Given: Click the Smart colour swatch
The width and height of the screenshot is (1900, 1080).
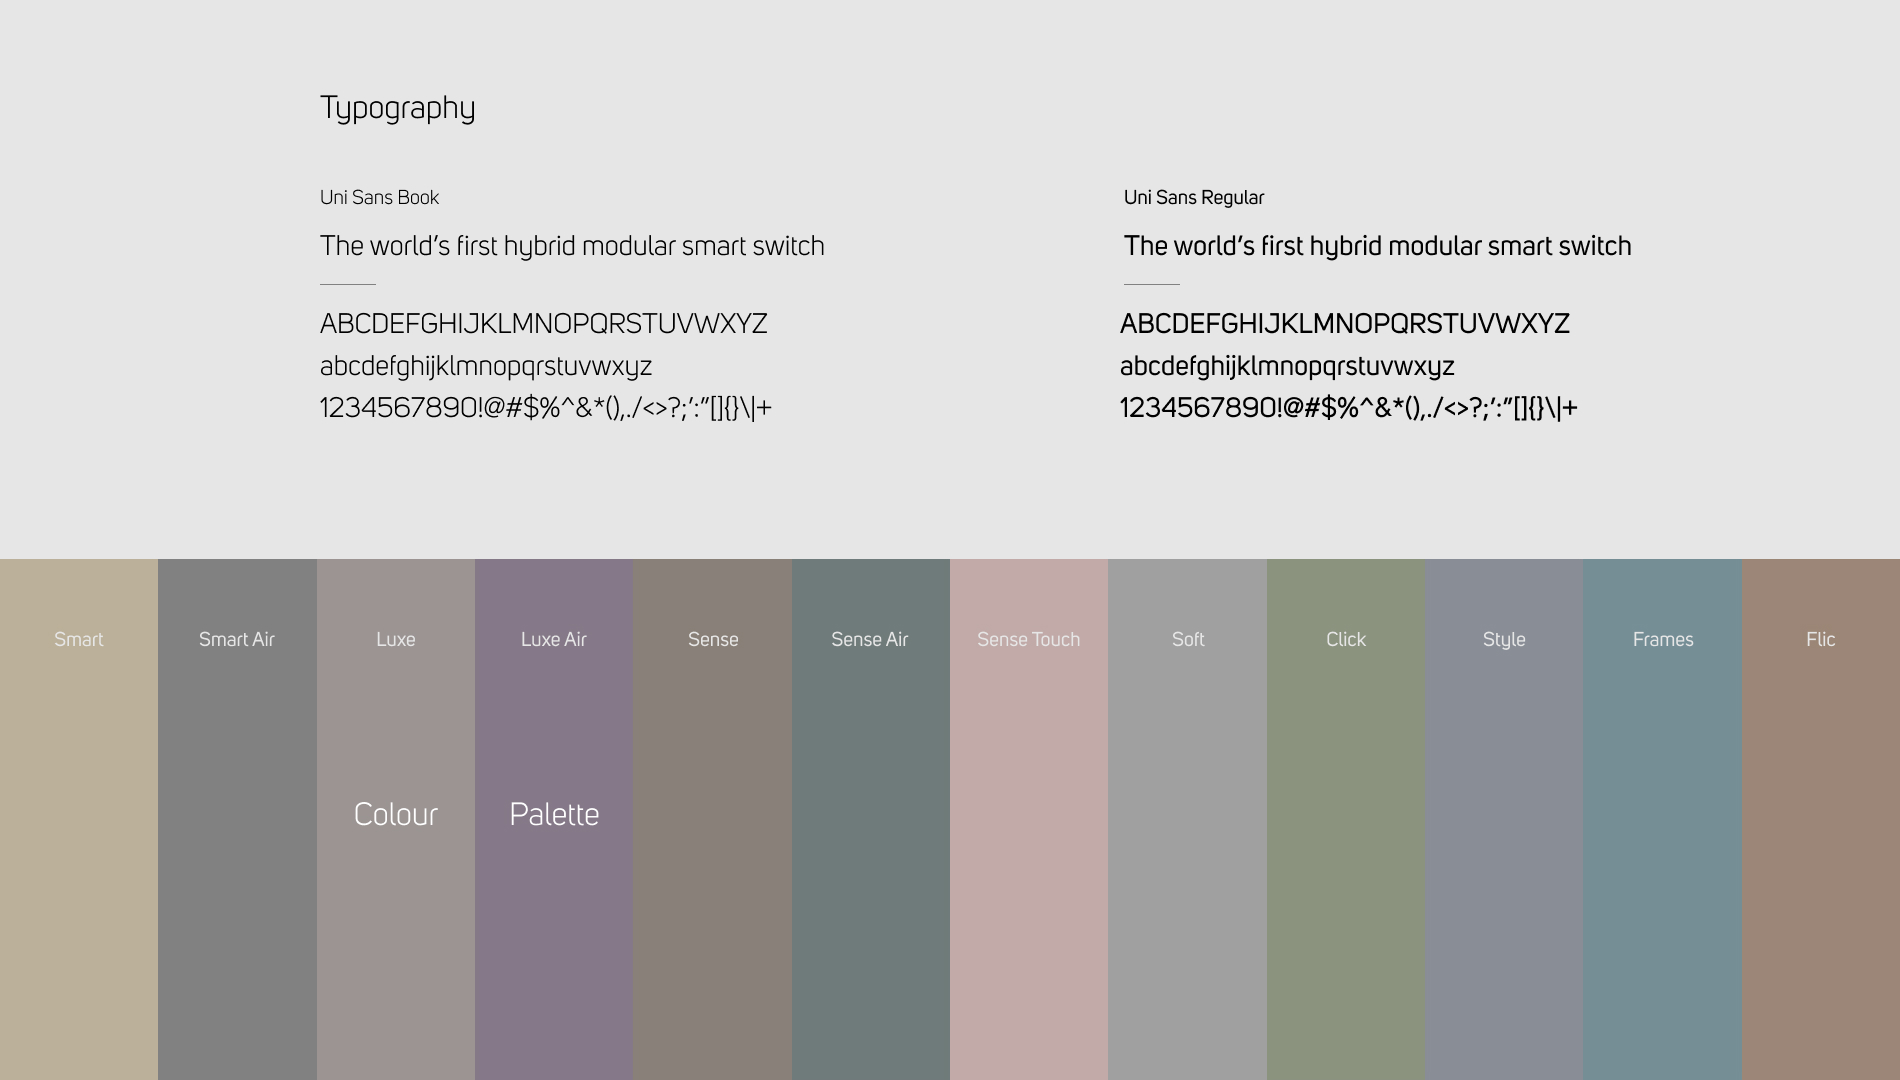Looking at the screenshot, I should [79, 819].
